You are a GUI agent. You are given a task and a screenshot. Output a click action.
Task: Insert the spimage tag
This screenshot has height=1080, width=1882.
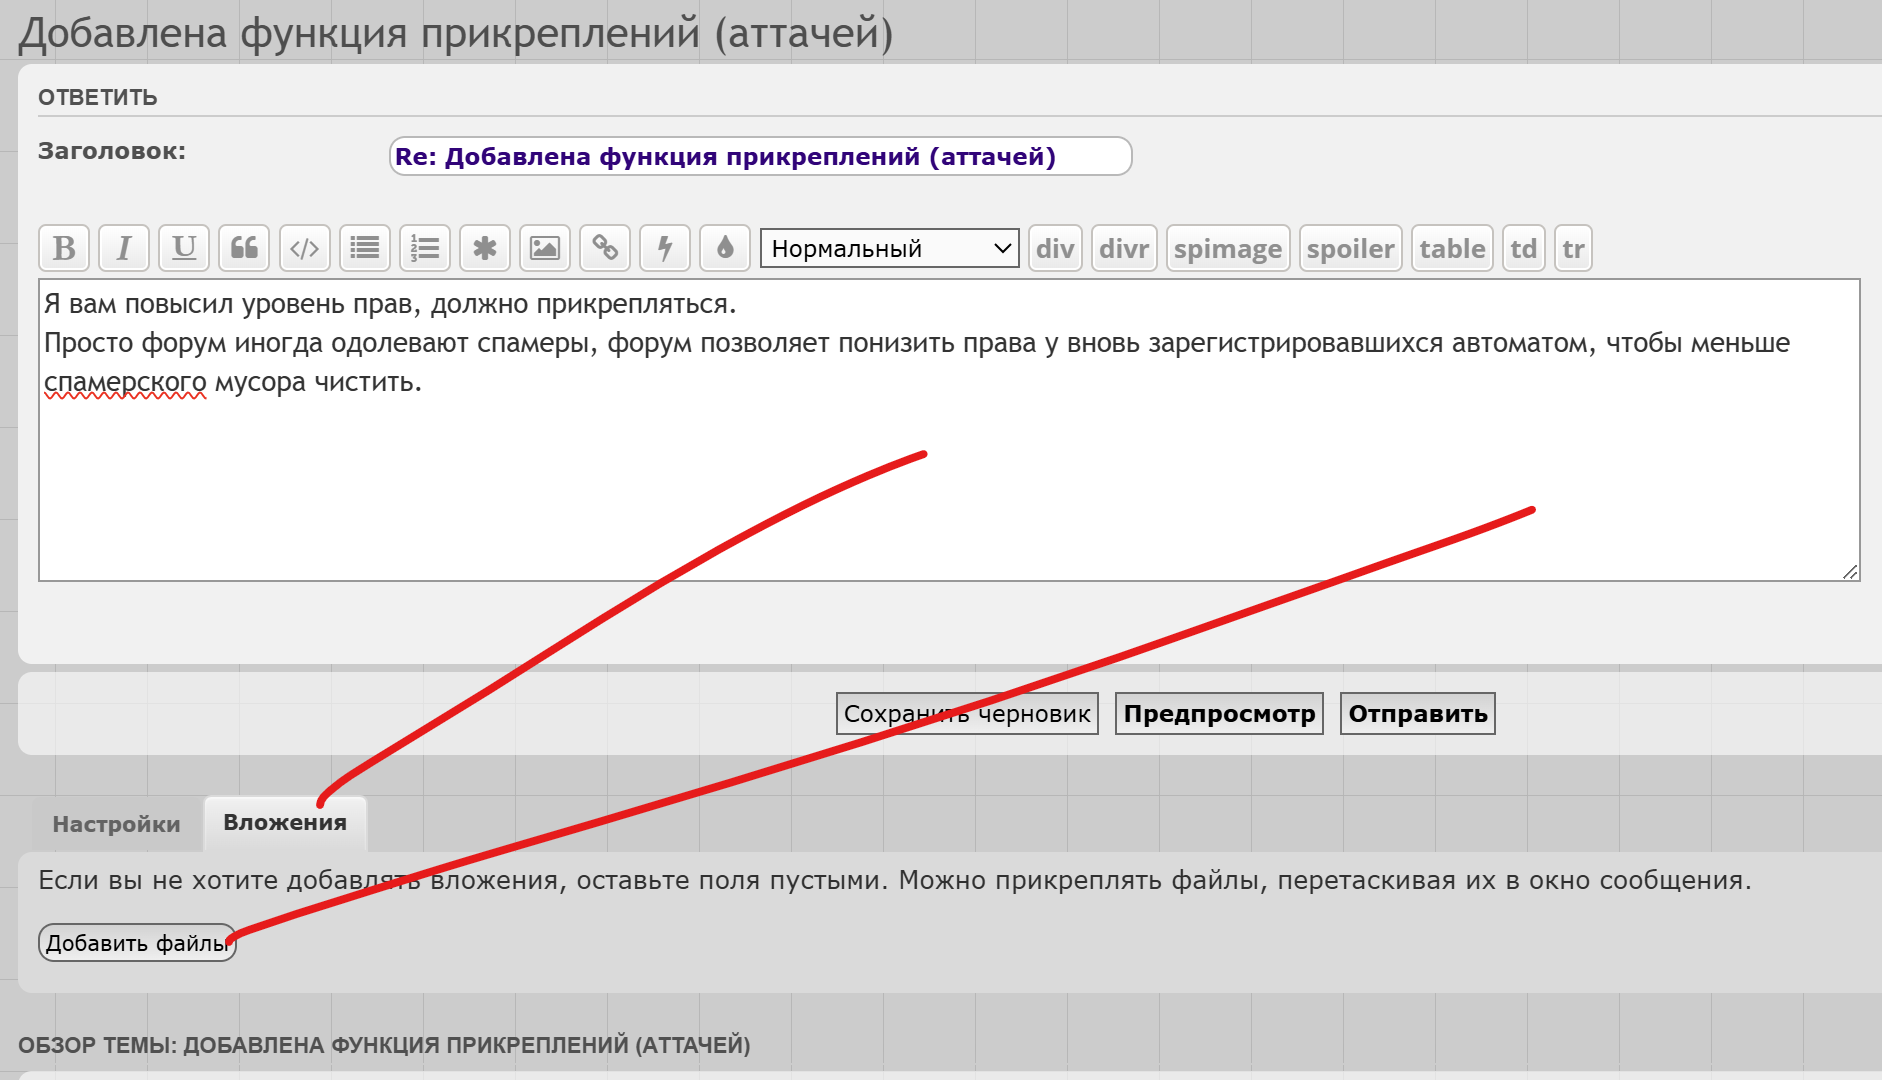coord(1228,248)
